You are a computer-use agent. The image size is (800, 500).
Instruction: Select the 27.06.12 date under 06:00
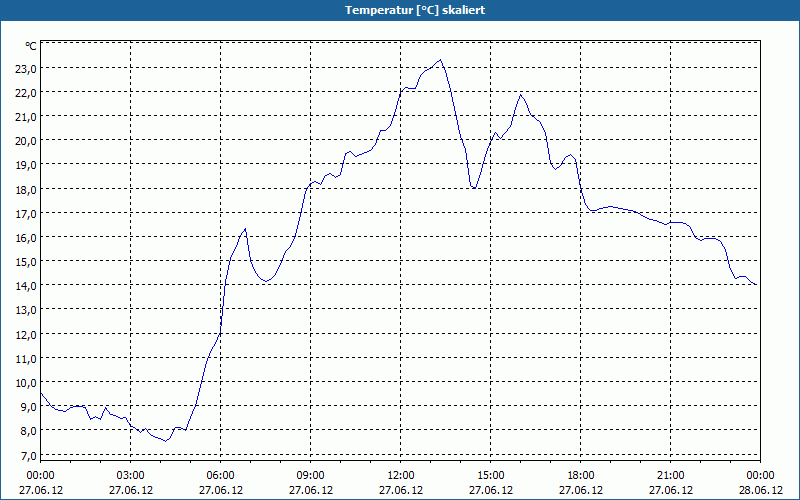pos(220,490)
